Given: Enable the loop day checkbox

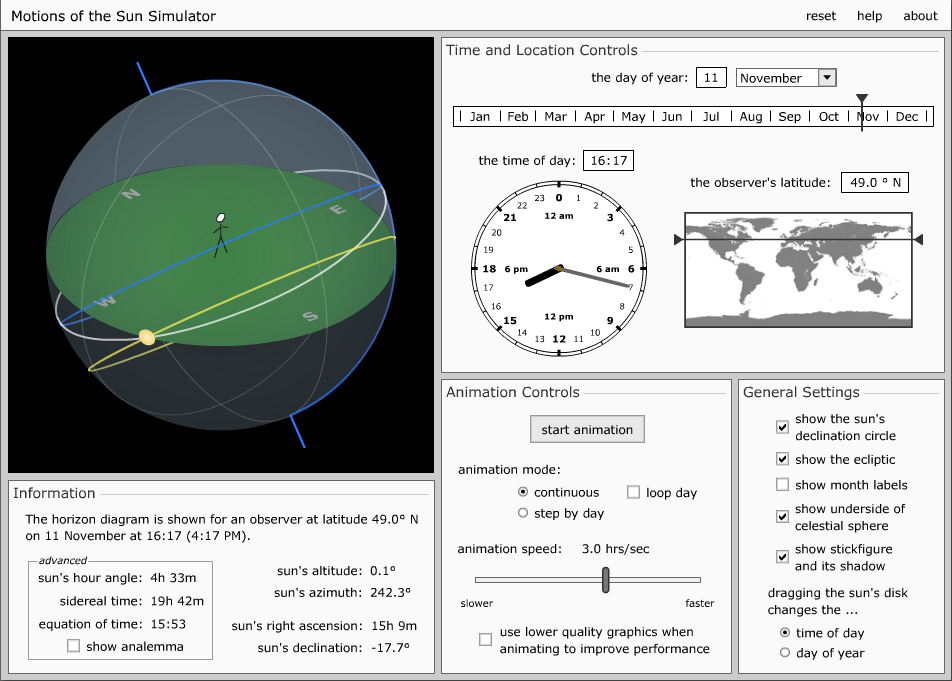Looking at the screenshot, I should pos(633,492).
